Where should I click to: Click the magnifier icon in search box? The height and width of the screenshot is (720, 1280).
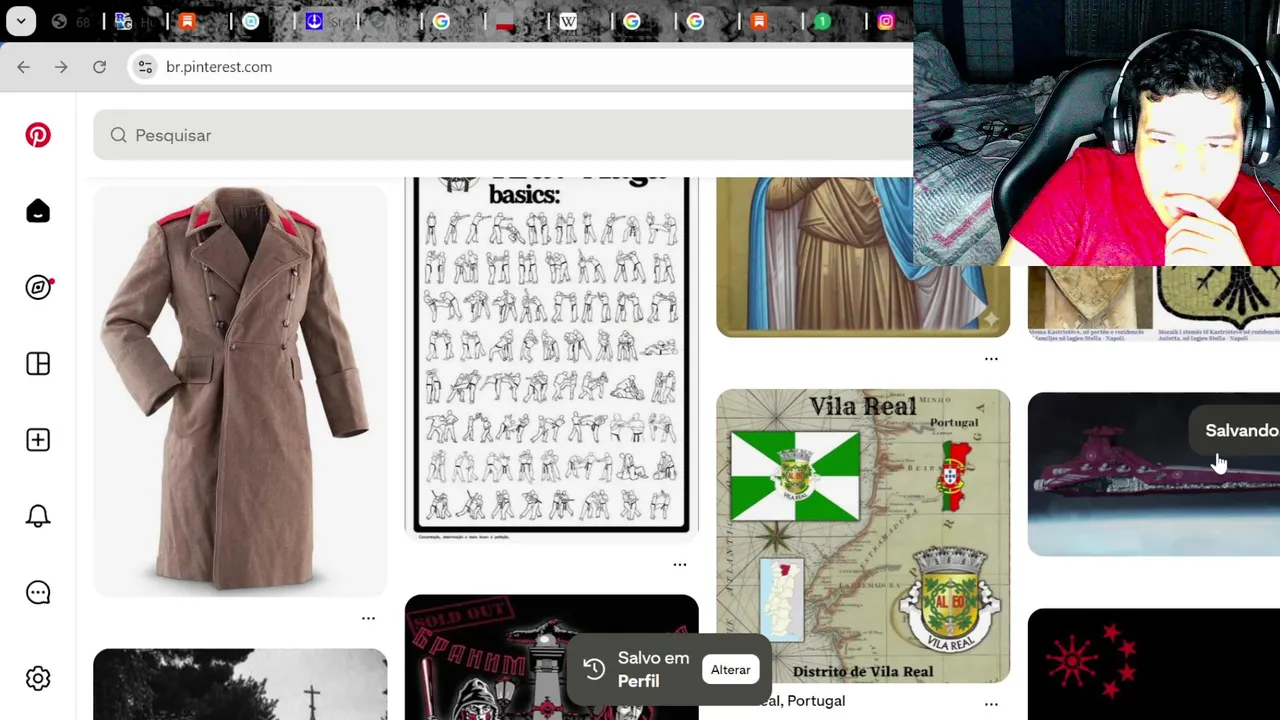click(x=118, y=135)
